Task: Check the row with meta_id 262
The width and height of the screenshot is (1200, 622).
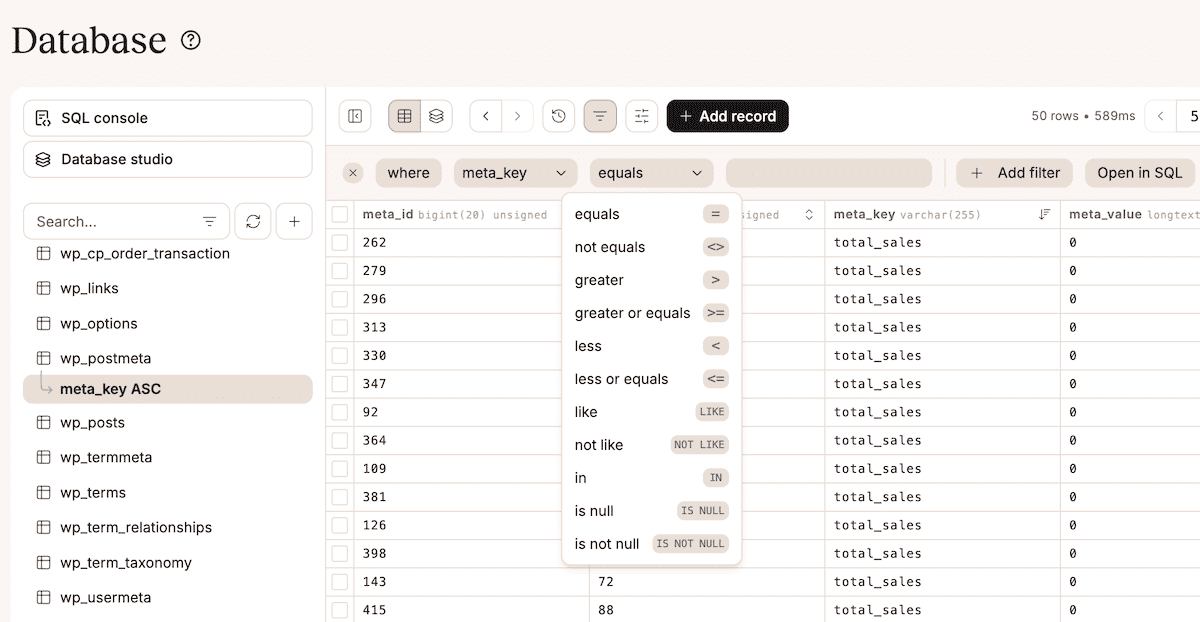Action: (x=340, y=242)
